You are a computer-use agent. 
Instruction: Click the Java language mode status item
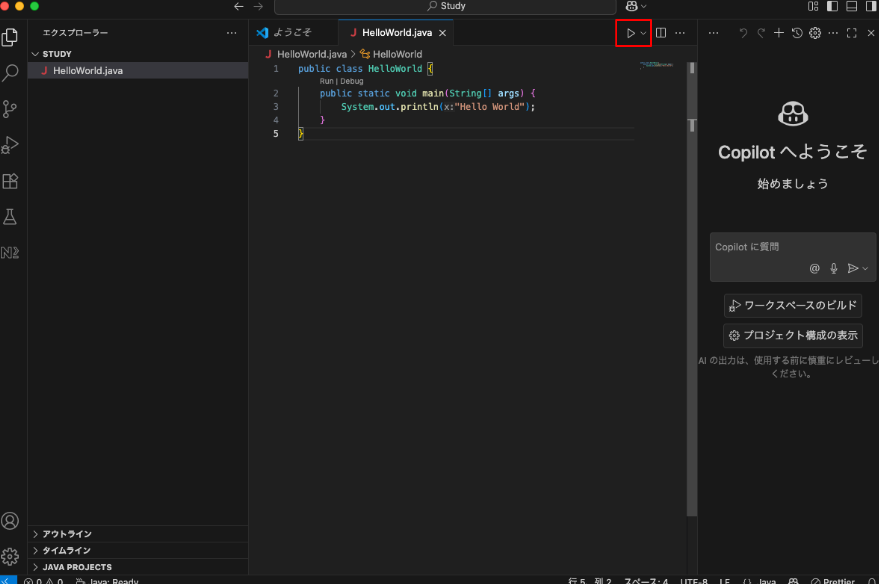(x=767, y=581)
